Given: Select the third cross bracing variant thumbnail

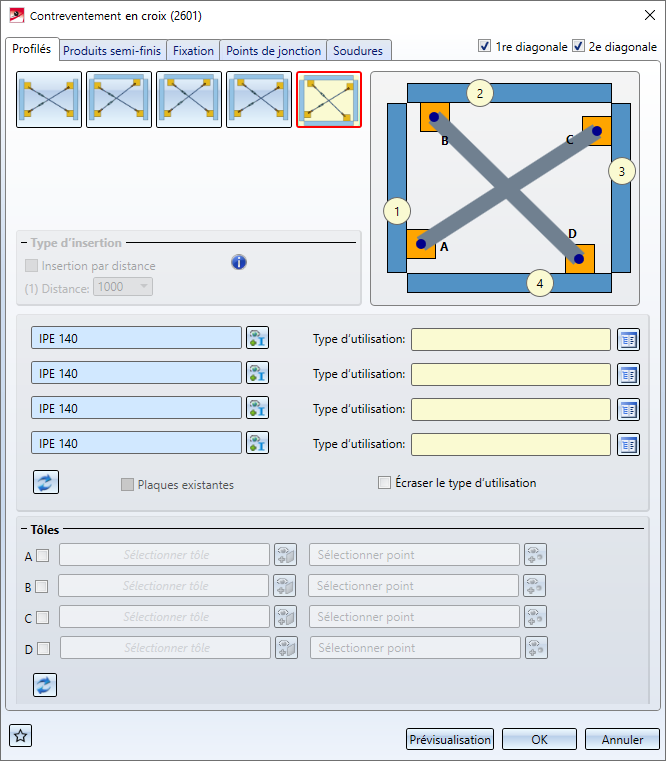Looking at the screenshot, I should 189,99.
